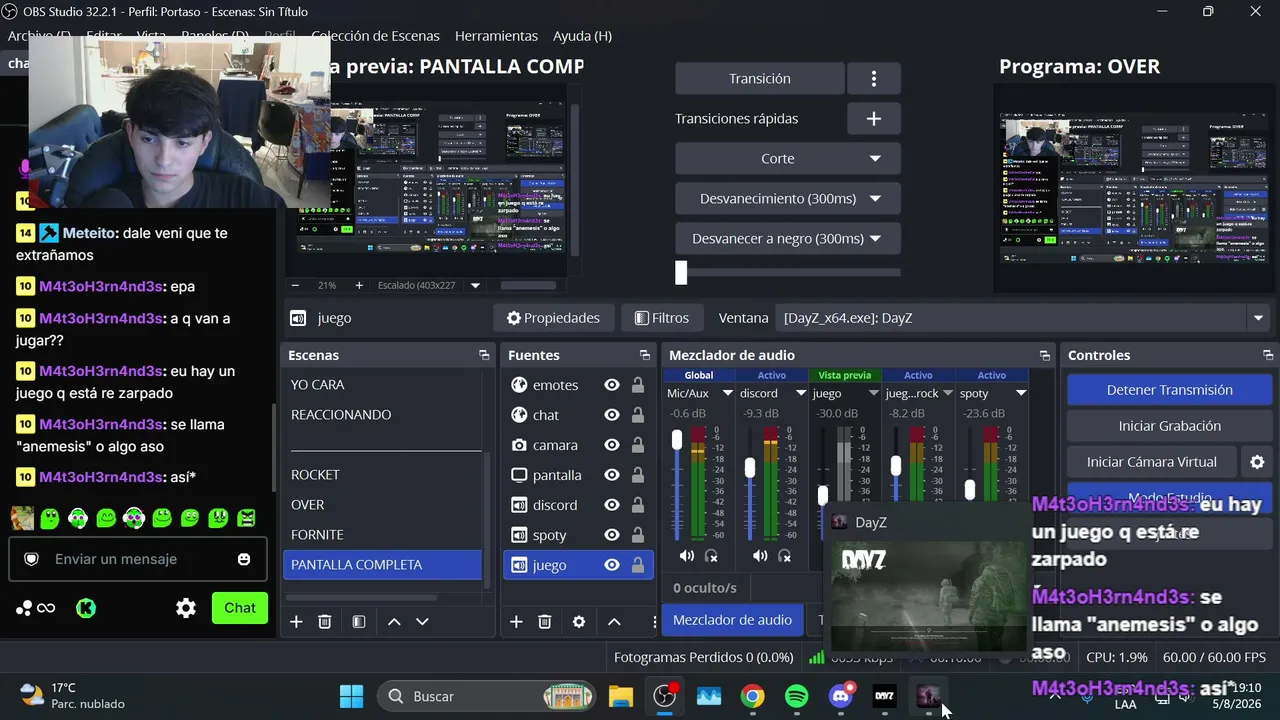Adjust the Mic/Aux volume fader
The width and height of the screenshot is (1280, 720).
click(677, 440)
